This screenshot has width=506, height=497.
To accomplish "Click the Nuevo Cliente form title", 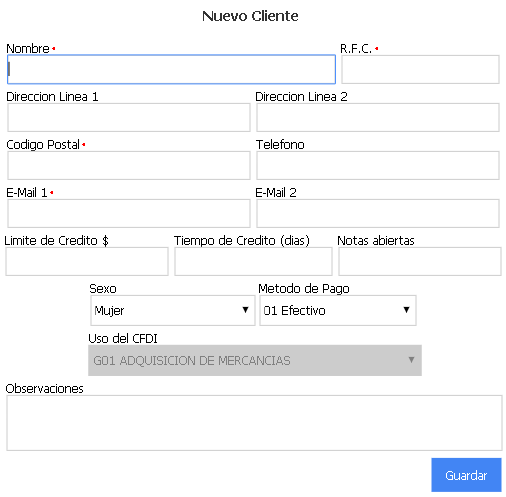I will (250, 16).
